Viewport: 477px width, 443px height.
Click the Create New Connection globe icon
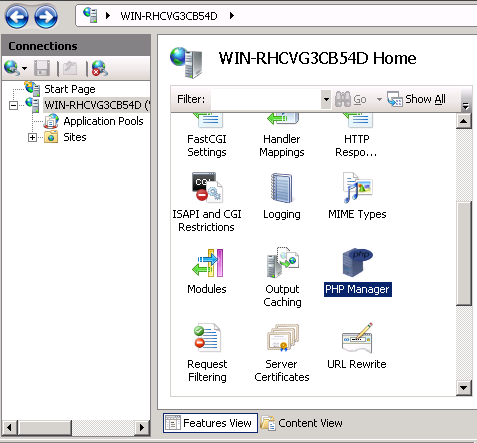pyautogui.click(x=12, y=68)
